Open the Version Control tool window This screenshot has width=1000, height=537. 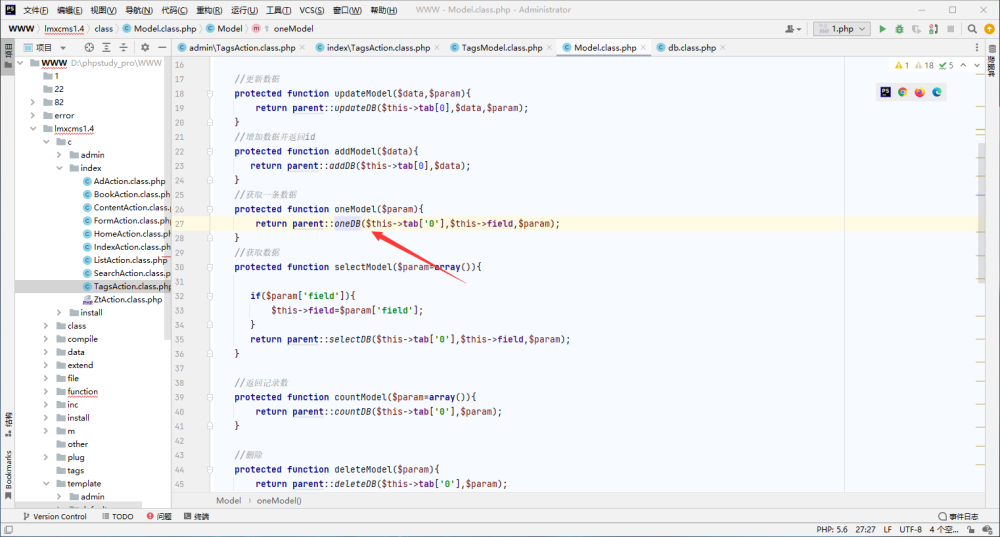[54, 517]
